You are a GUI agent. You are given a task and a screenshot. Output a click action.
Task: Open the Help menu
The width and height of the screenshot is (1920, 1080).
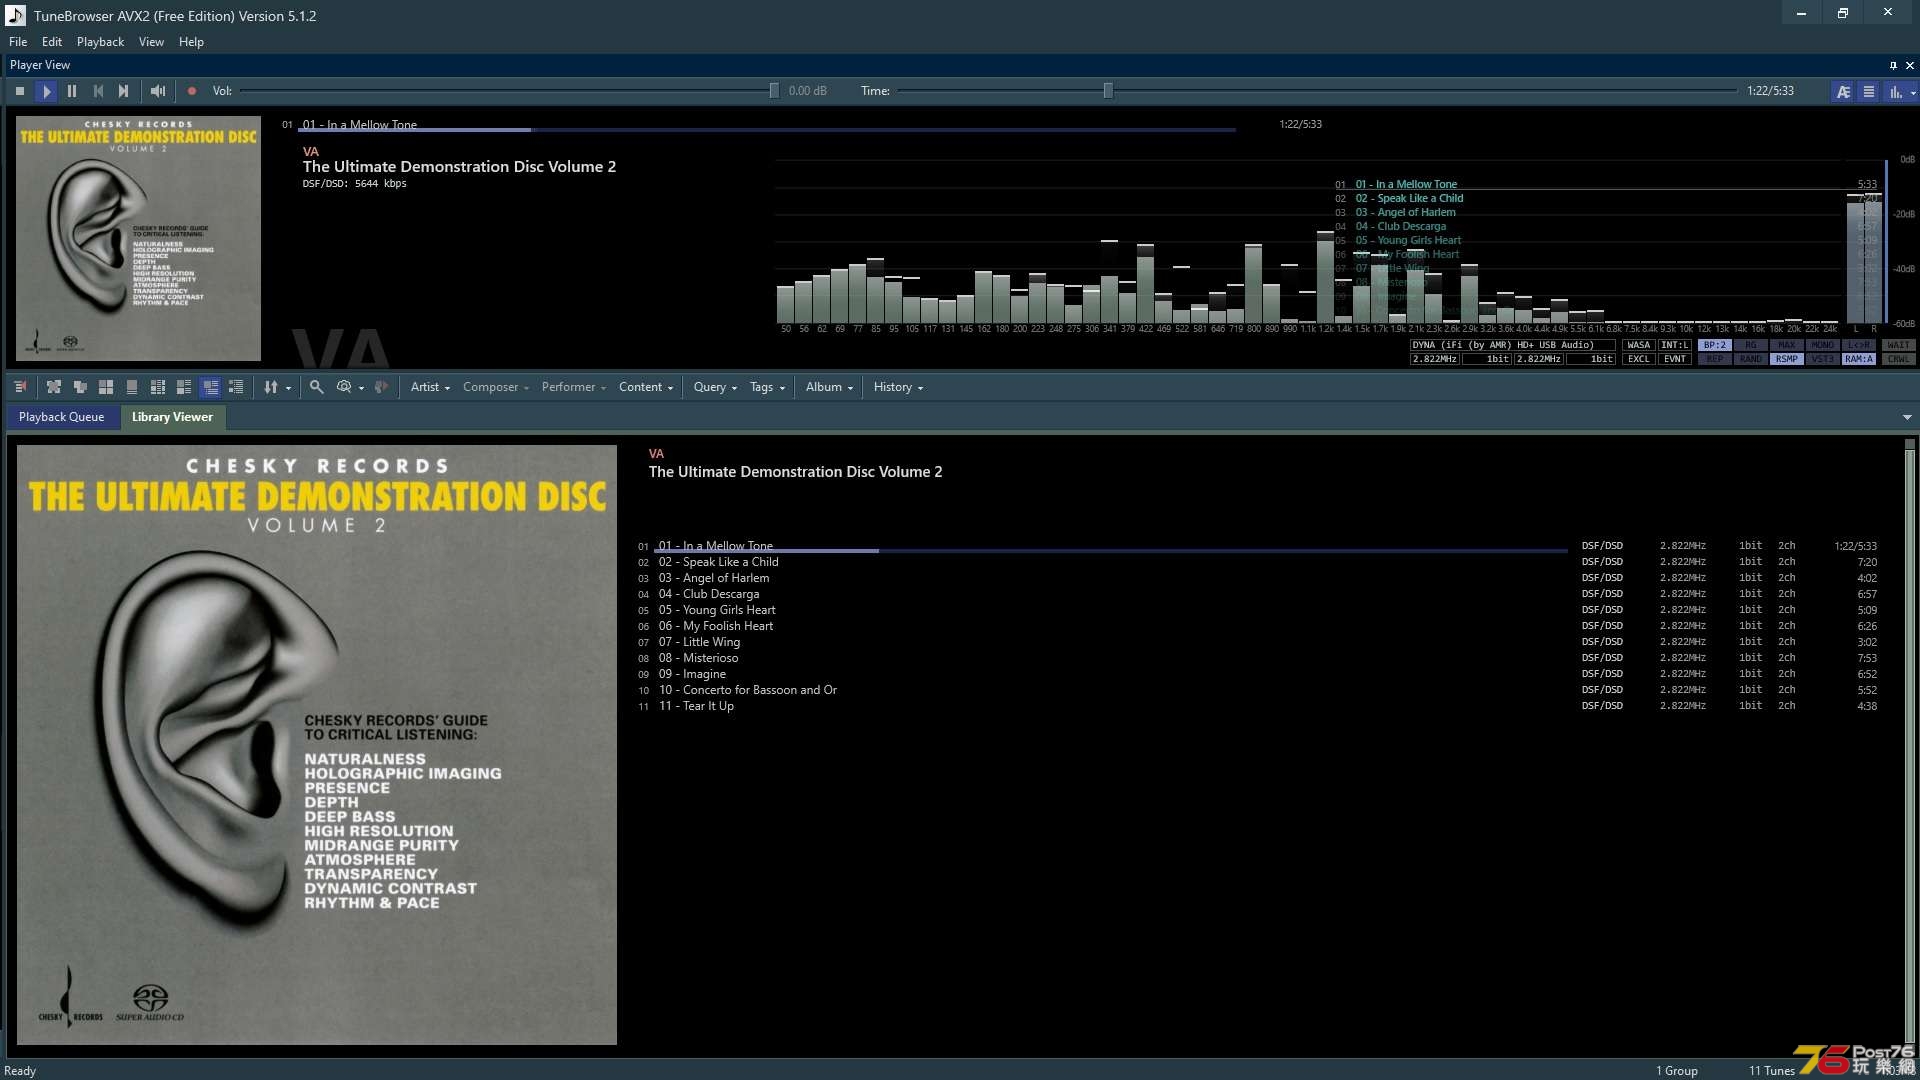[x=191, y=42]
